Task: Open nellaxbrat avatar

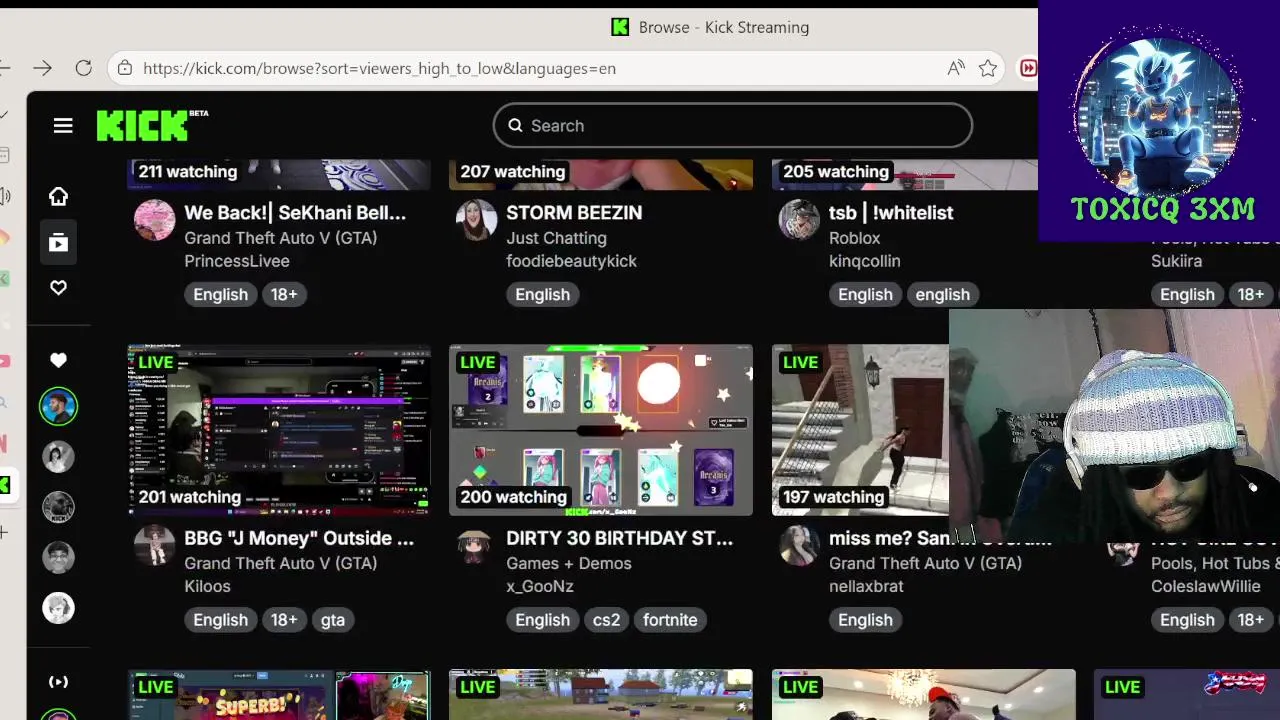Action: coord(799,545)
